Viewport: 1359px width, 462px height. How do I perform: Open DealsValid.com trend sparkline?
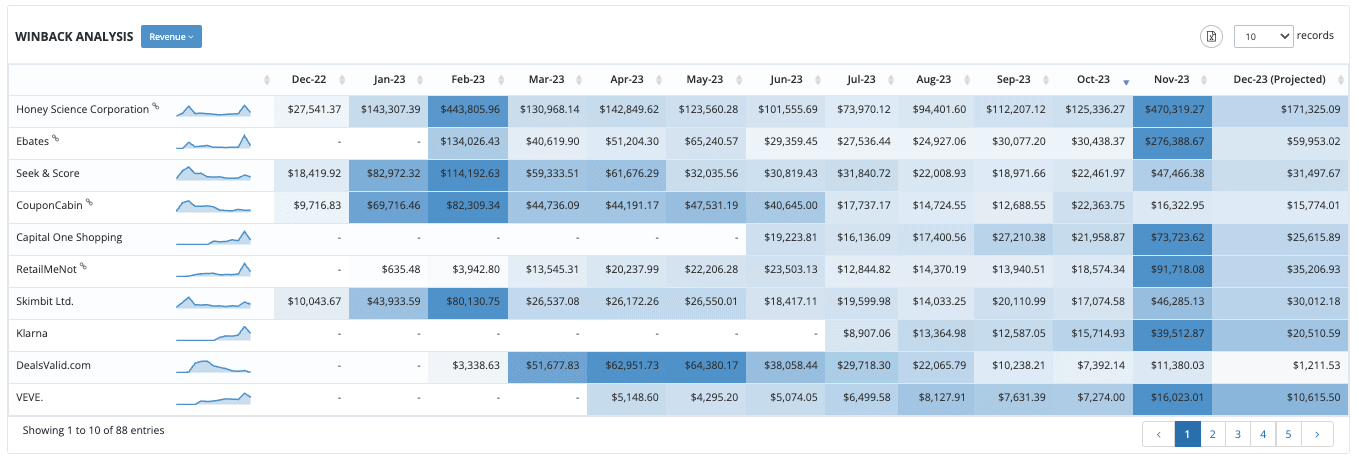tap(214, 366)
